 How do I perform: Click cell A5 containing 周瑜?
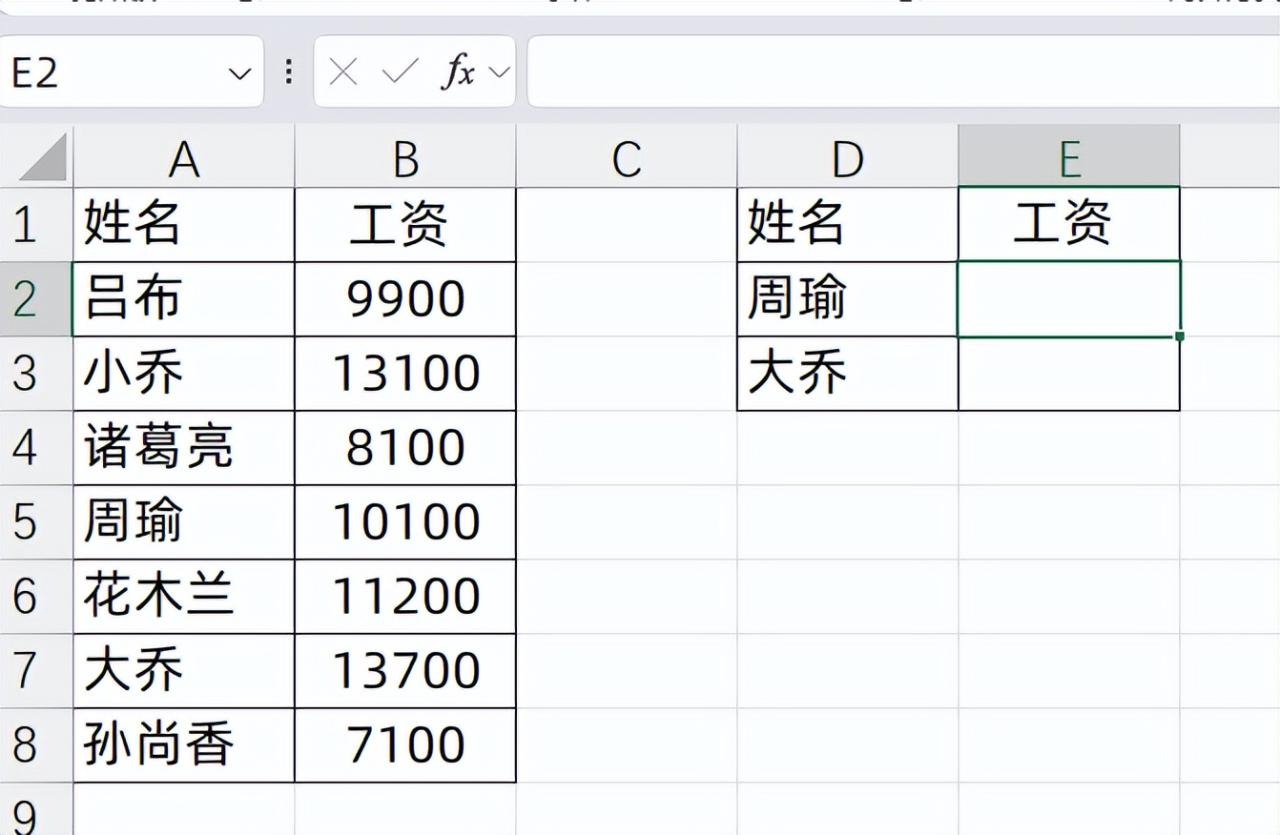(184, 522)
